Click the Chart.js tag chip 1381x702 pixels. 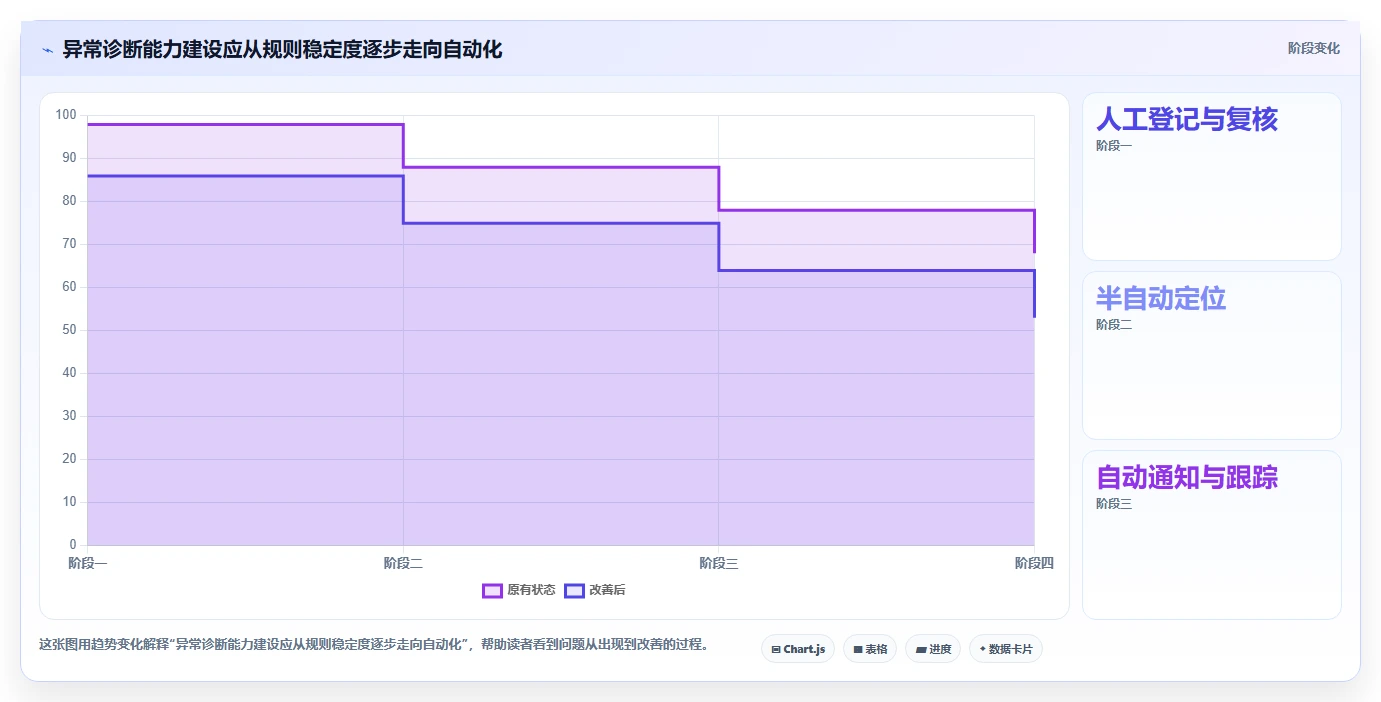click(798, 649)
